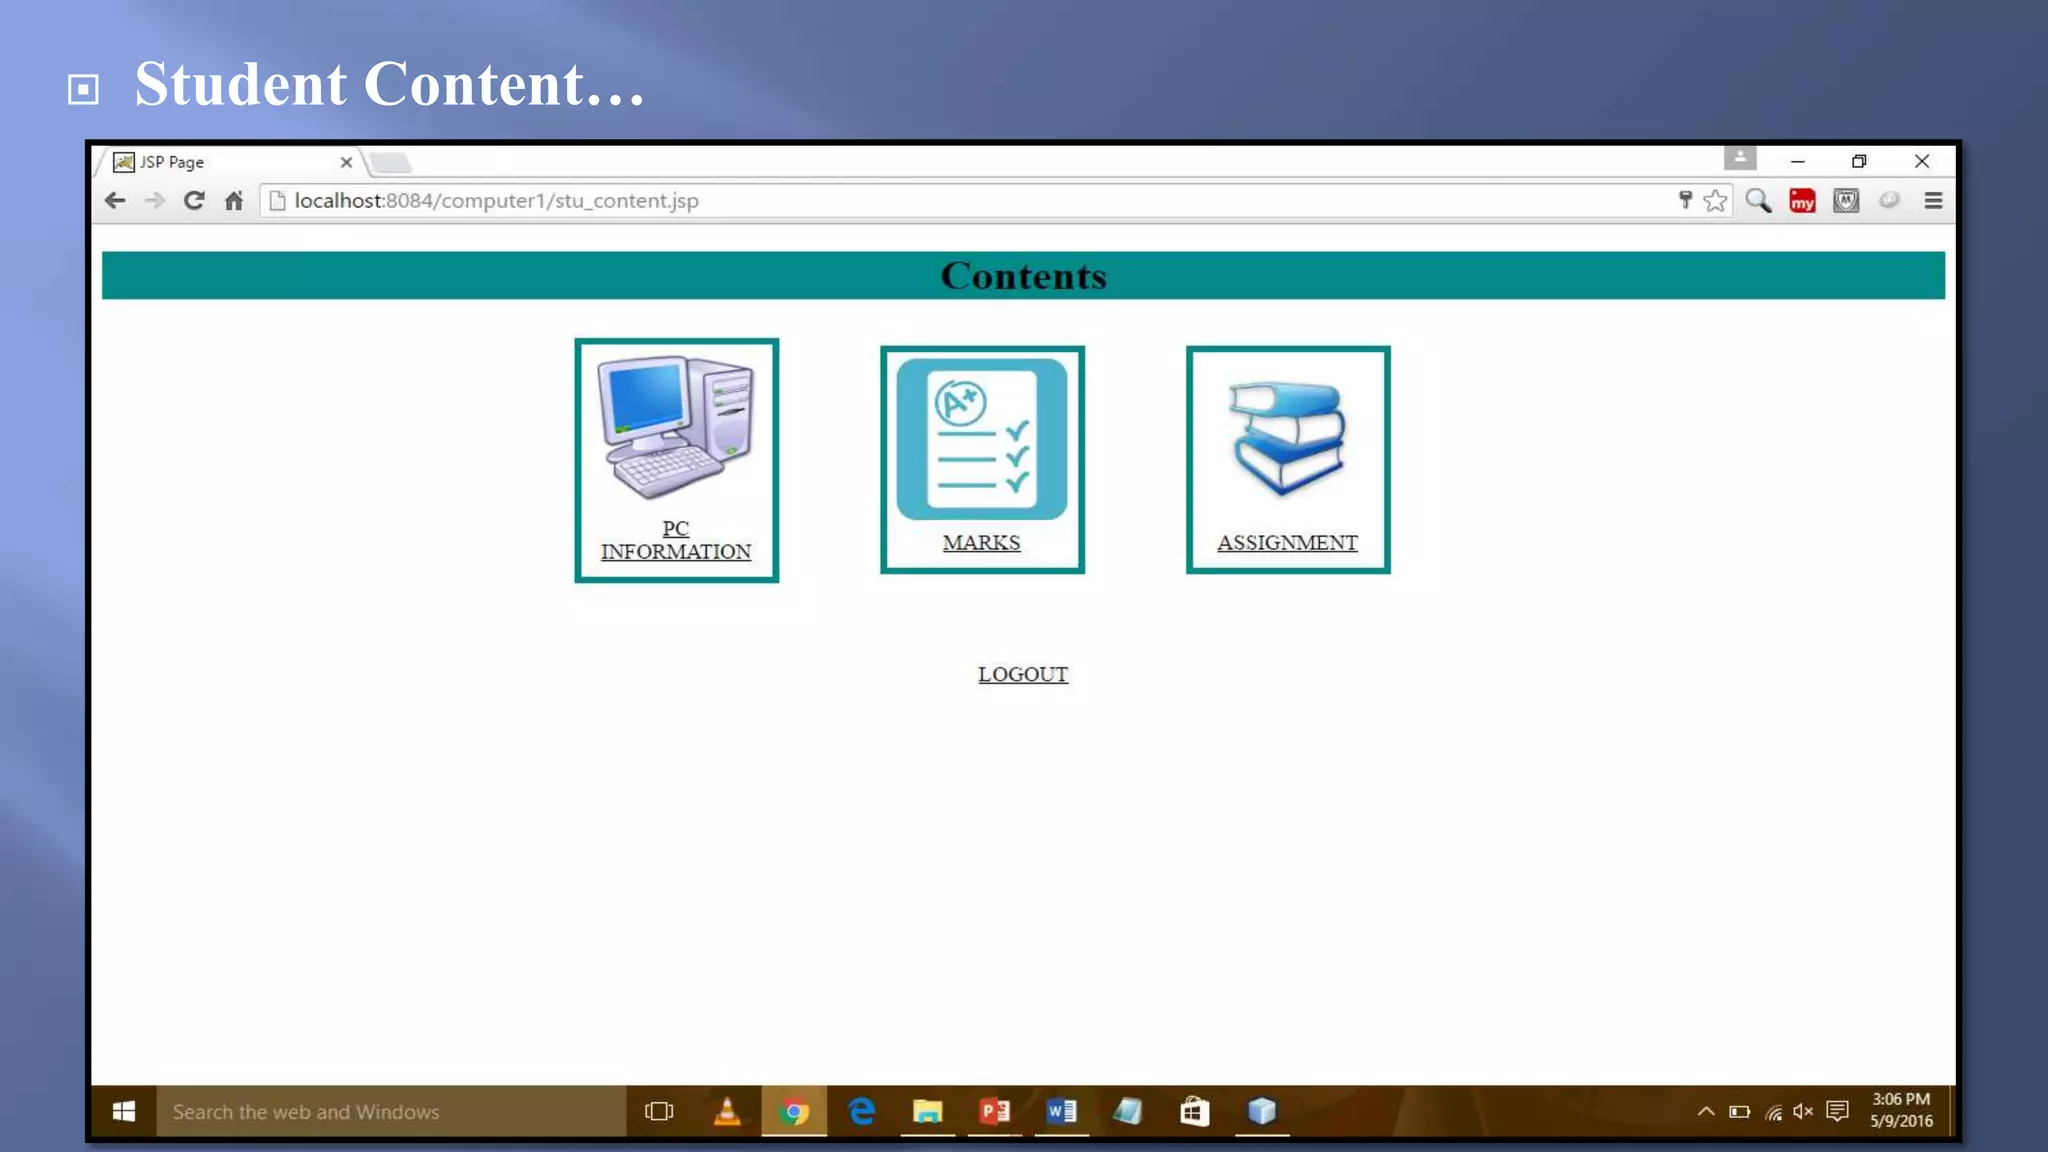
Task: Click the LOGOUT link
Action: click(1023, 674)
